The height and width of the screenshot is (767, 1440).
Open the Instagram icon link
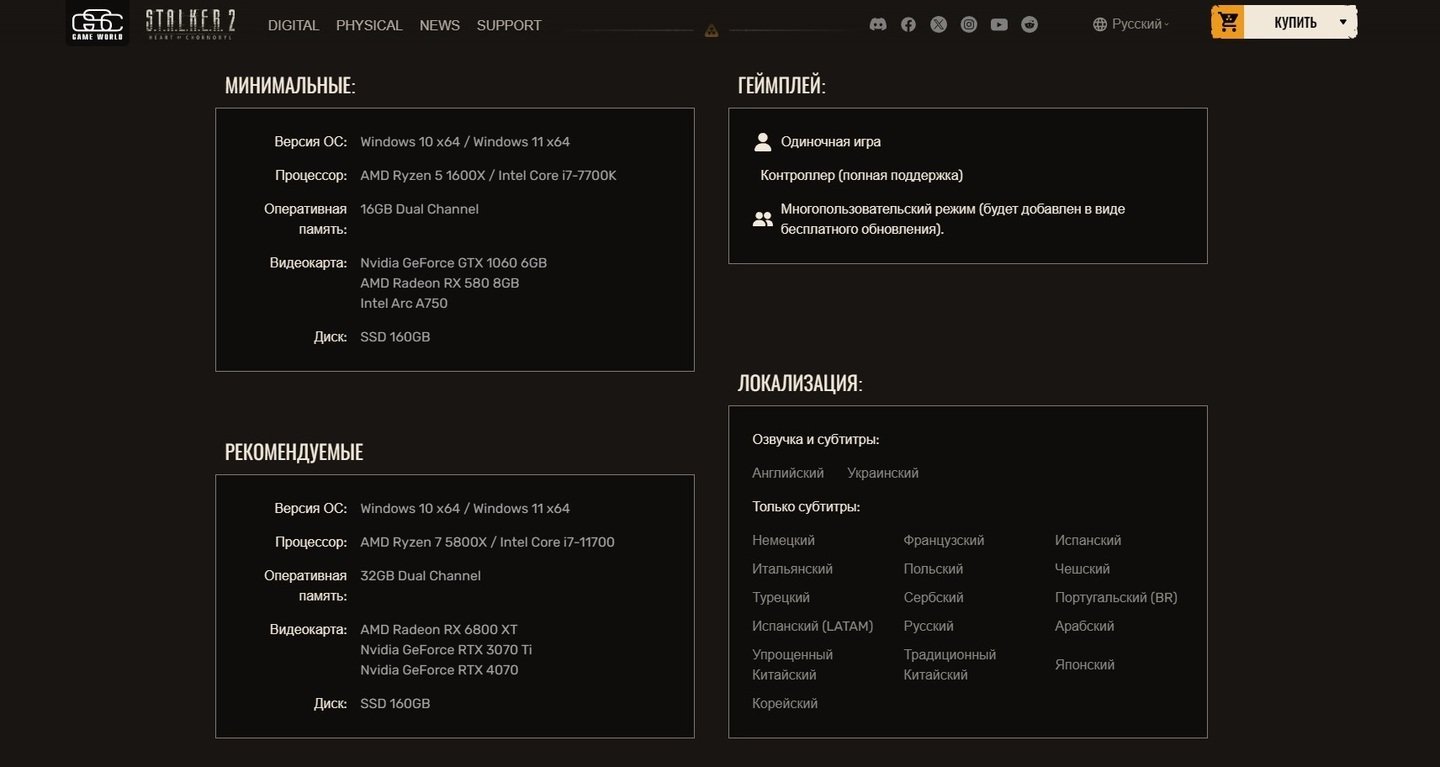(969, 24)
